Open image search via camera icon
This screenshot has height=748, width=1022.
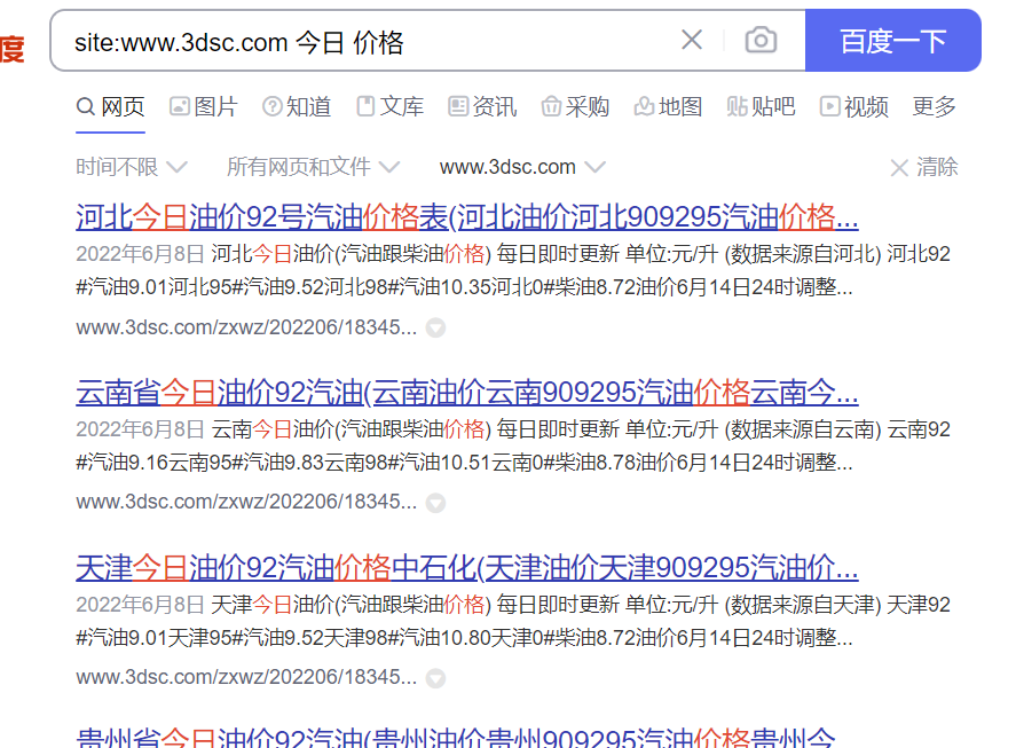click(x=761, y=40)
